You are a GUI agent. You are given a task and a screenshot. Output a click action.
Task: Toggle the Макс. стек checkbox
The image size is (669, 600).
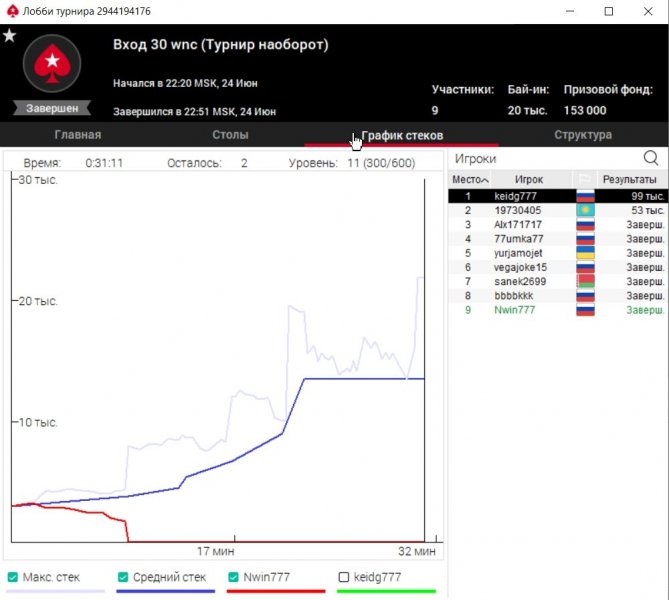point(12,577)
